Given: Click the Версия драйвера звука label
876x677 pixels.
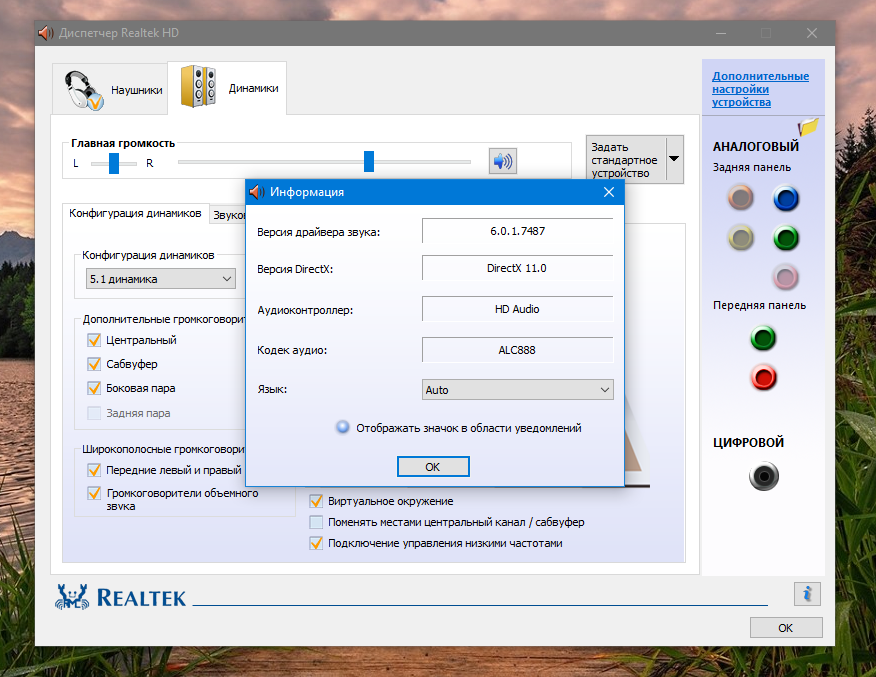Looking at the screenshot, I should (318, 232).
